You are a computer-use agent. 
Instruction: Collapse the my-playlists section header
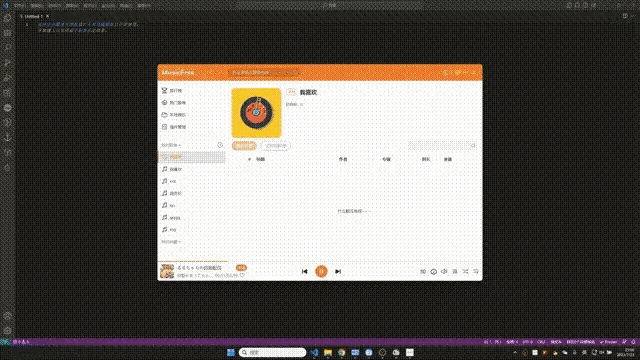click(x=171, y=145)
